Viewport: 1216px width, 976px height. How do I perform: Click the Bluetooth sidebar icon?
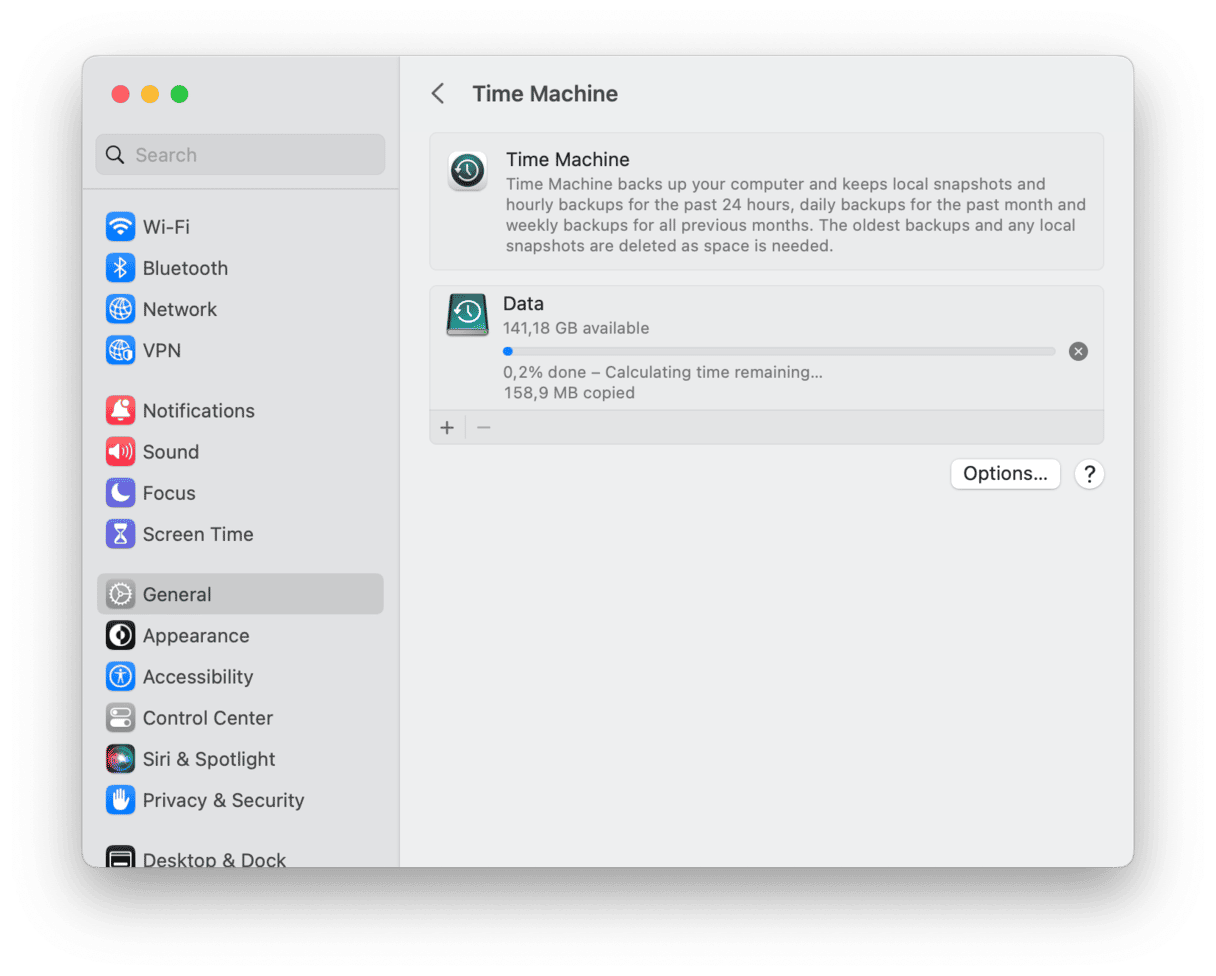tap(120, 268)
